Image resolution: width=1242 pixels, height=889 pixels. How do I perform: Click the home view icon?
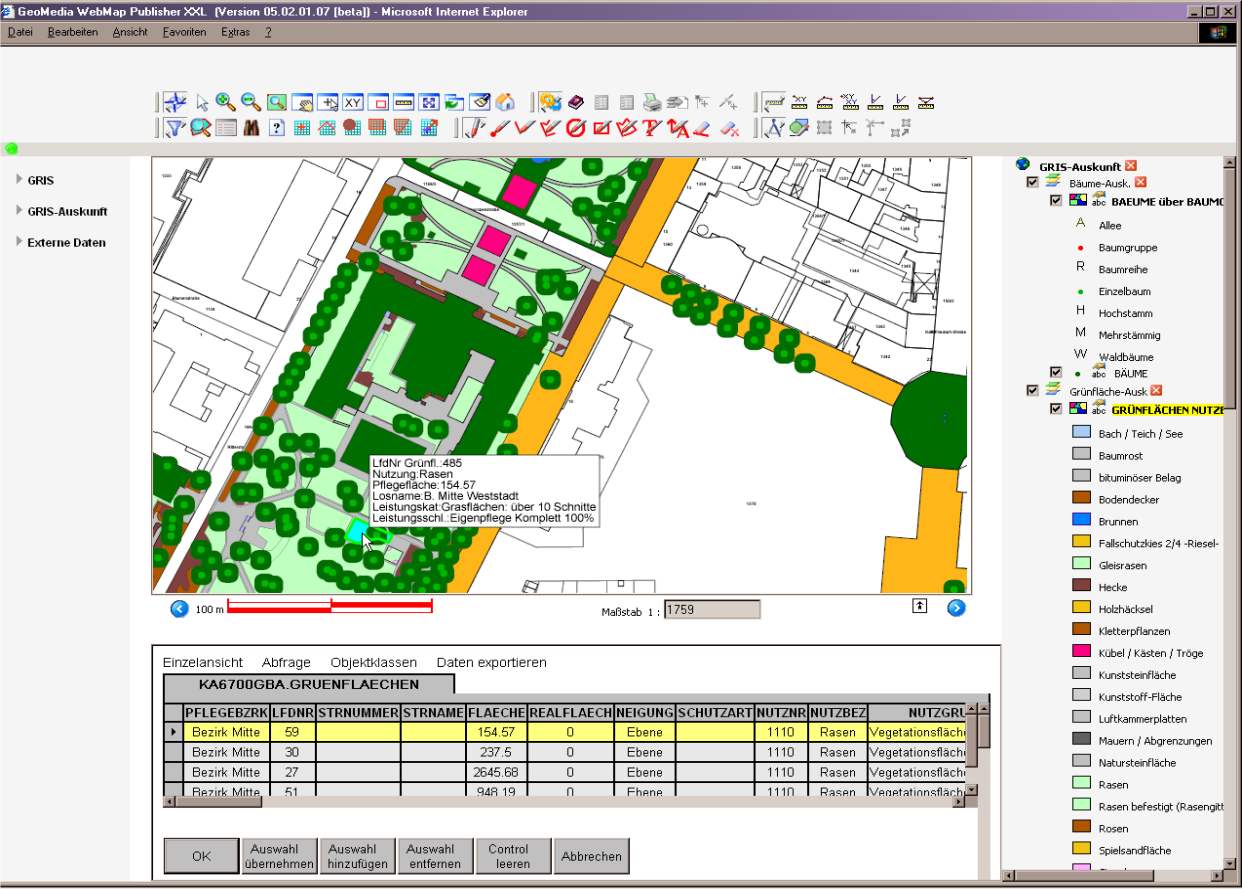(505, 102)
